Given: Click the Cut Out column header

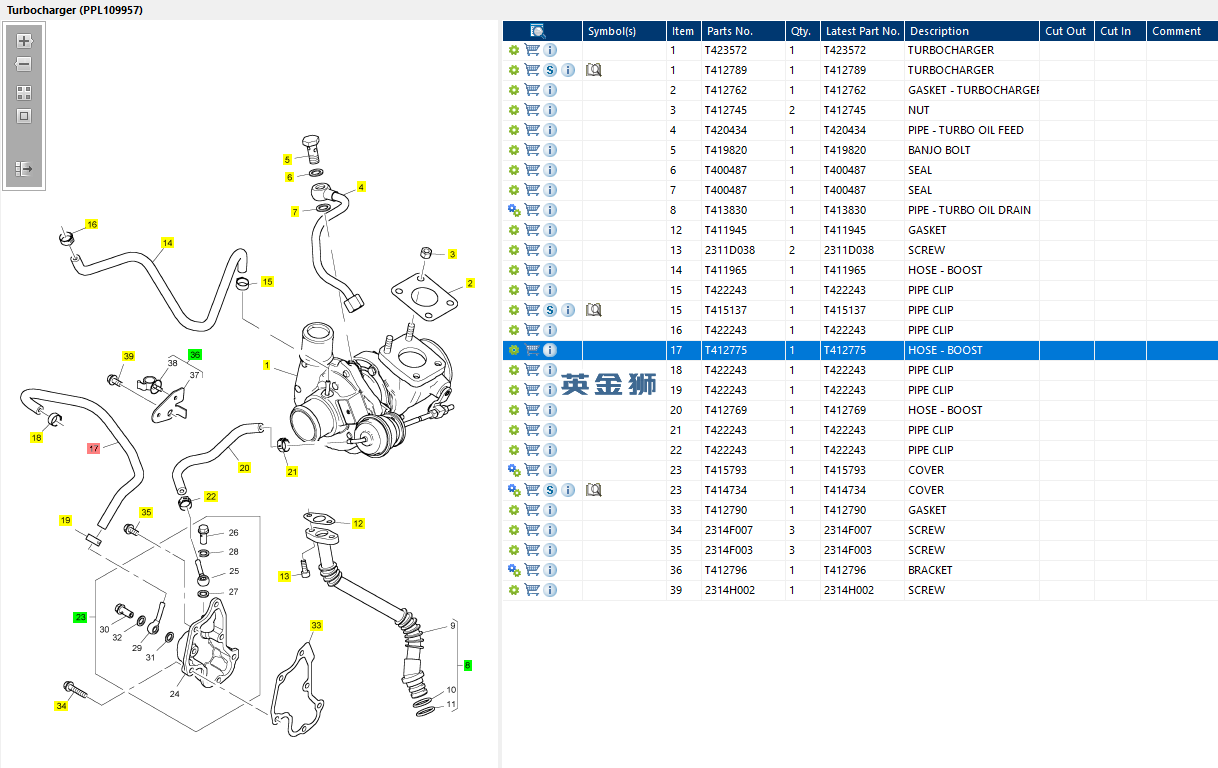Looking at the screenshot, I should (1067, 31).
